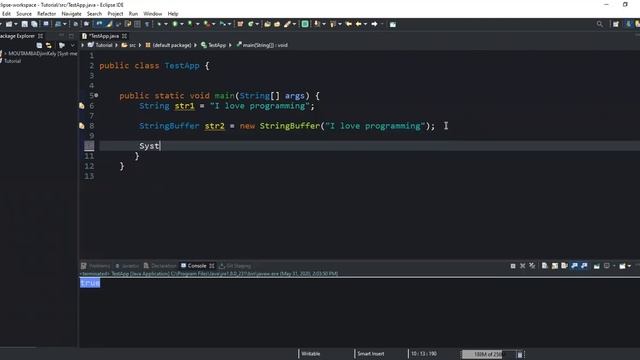The width and height of the screenshot is (640, 360).
Task: Expand the MOUTAMBAD project tree node
Action: click(x=5, y=53)
